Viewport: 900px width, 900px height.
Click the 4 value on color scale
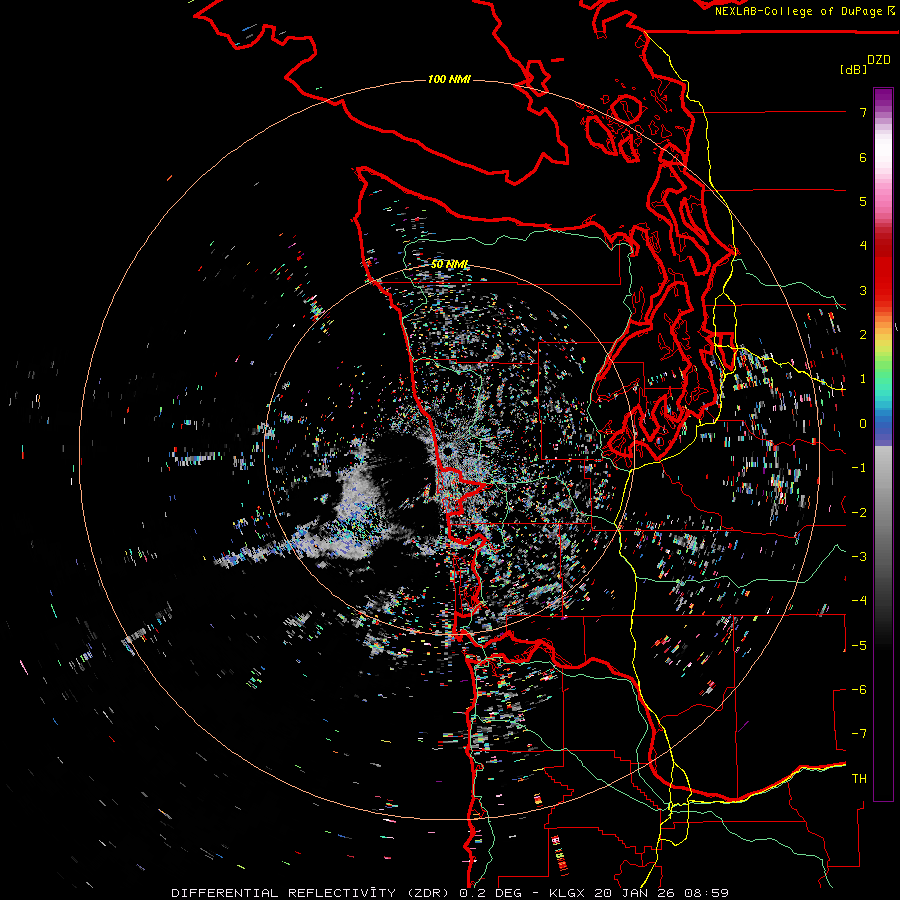pyautogui.click(x=863, y=246)
